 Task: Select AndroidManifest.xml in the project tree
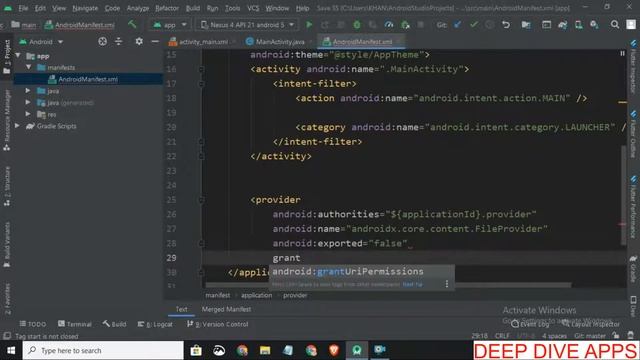click(x=88, y=79)
